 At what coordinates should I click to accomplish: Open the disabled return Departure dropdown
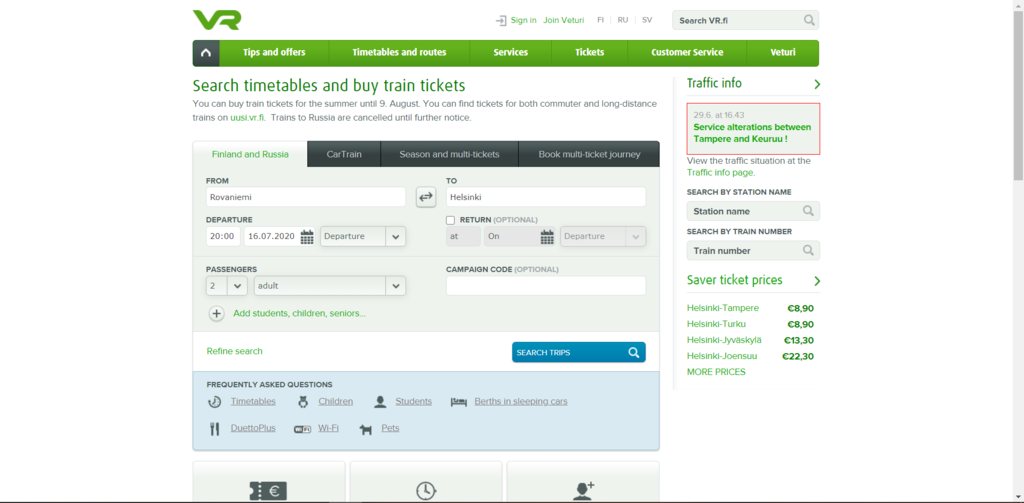click(x=603, y=236)
